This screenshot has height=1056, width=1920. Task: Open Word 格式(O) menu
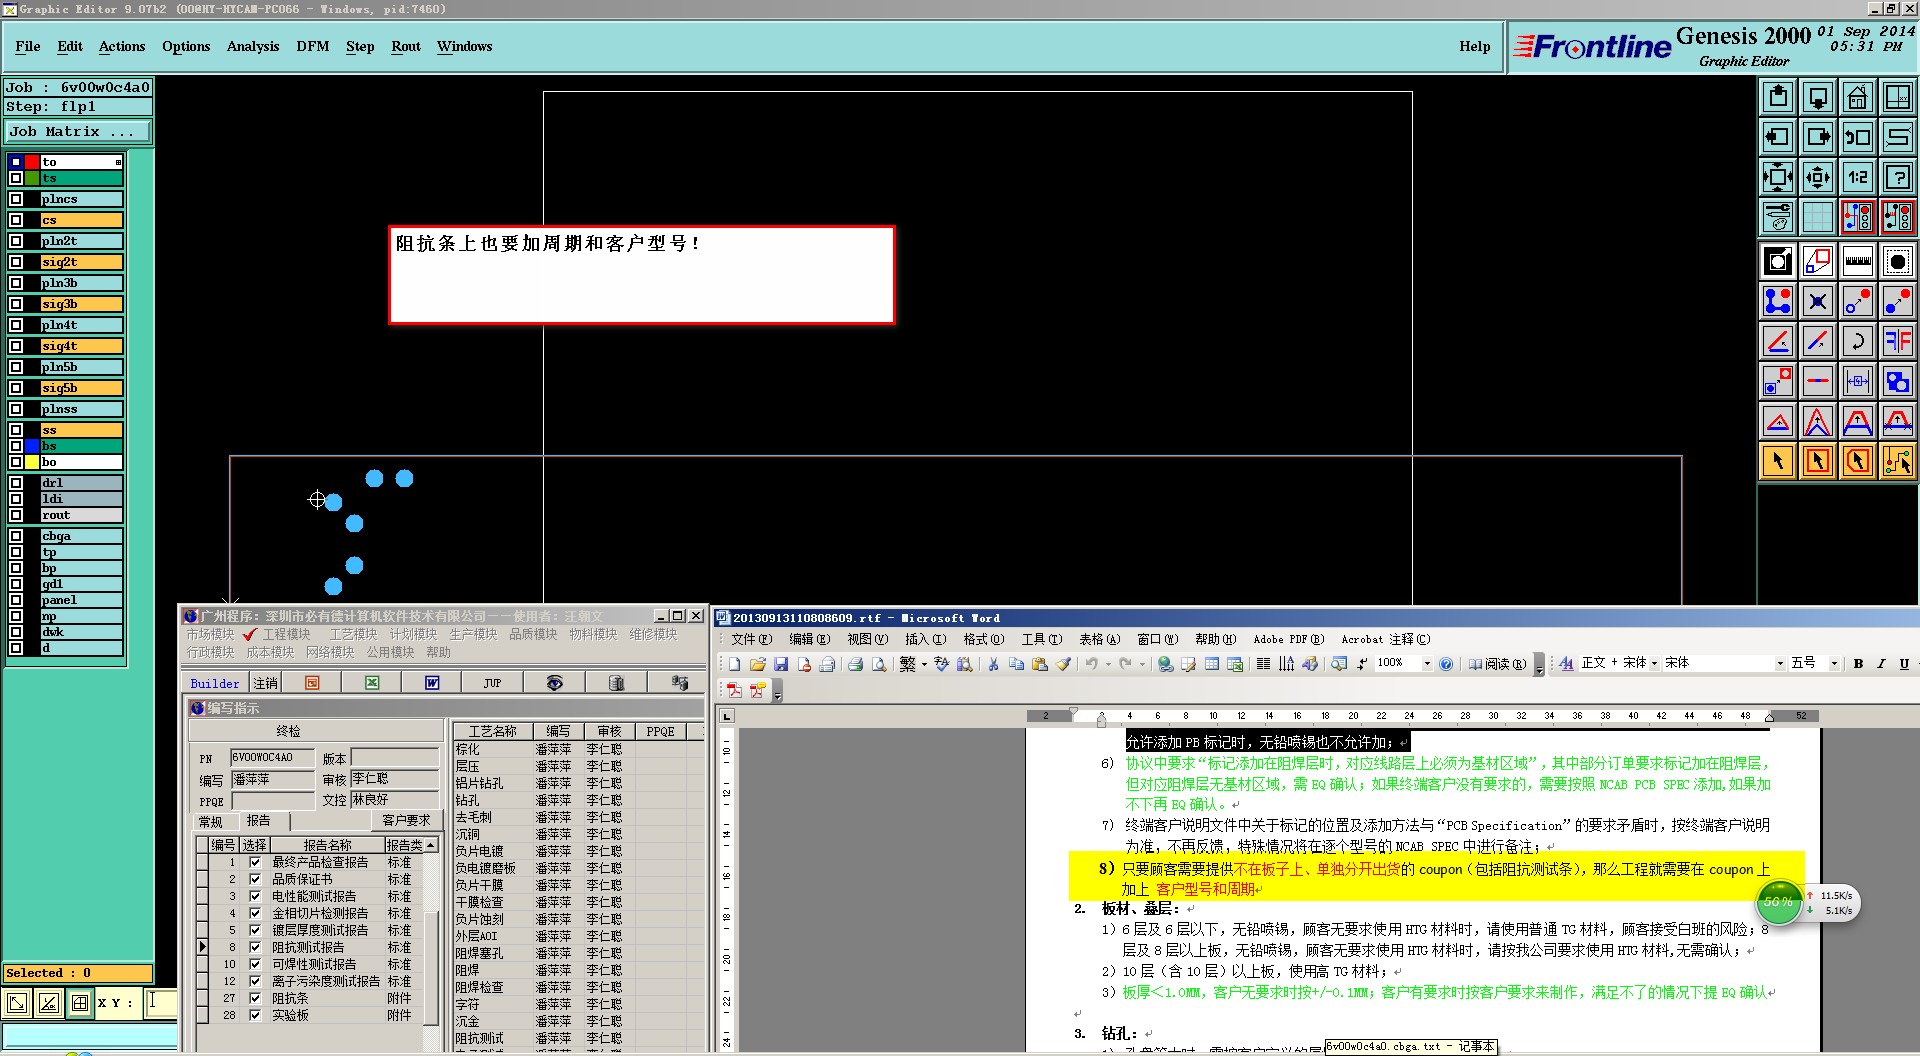click(x=983, y=639)
